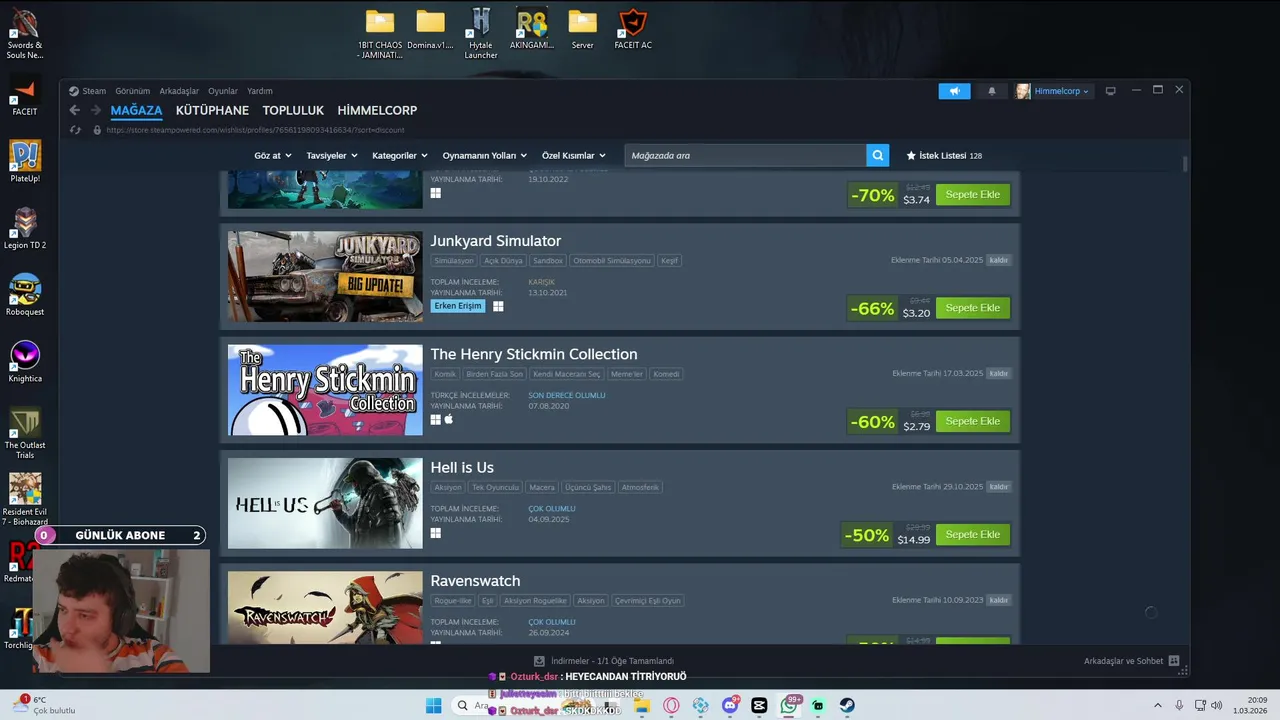Expand the Özel Kısımlar dropdown
Viewport: 1280px width, 720px height.
pyautogui.click(x=573, y=156)
